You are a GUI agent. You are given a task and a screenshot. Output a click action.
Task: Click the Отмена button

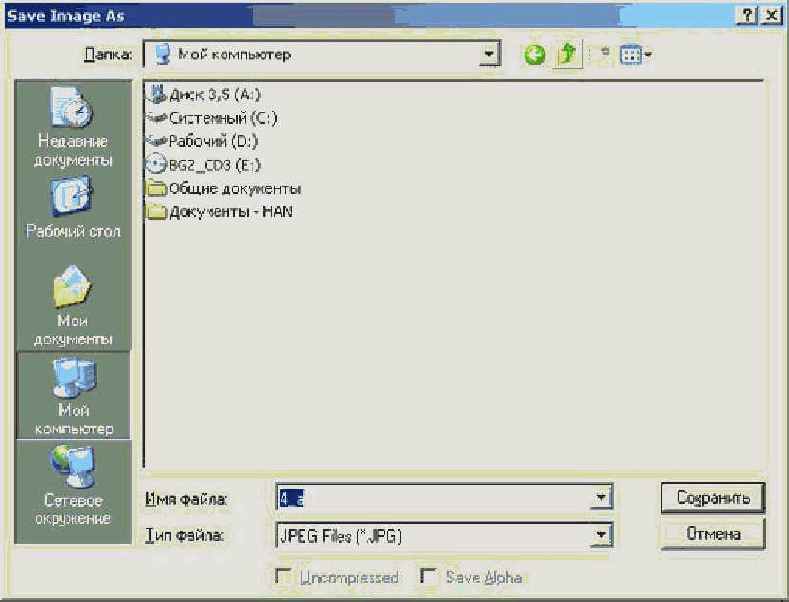coord(713,534)
